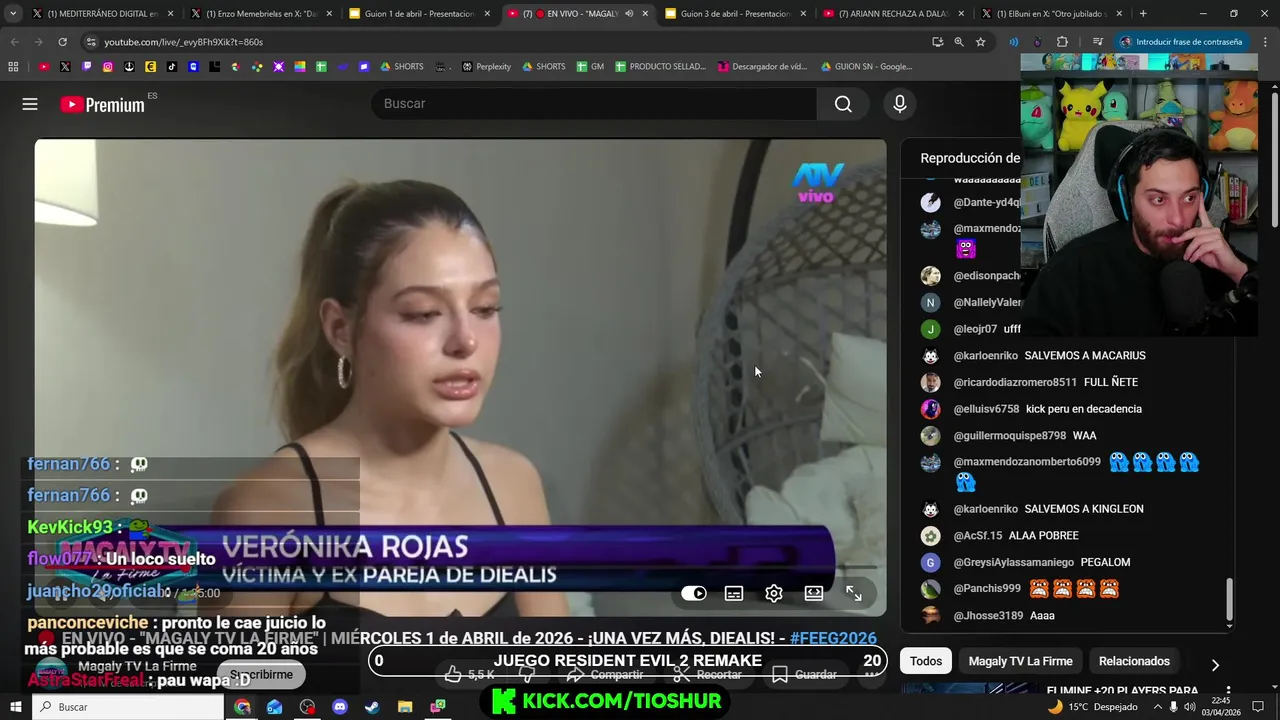Open the Windows Start menu
Image resolution: width=1280 pixels, height=720 pixels.
[x=15, y=707]
